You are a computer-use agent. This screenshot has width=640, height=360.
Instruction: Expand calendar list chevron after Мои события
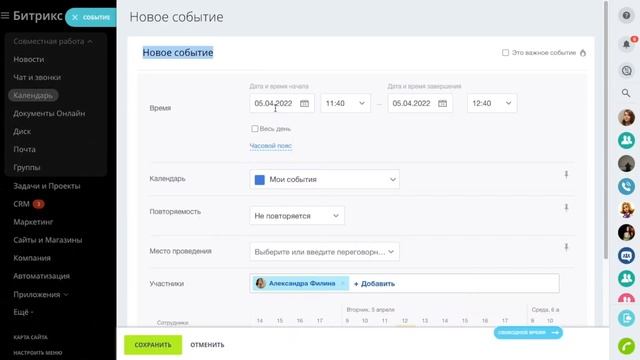click(x=393, y=180)
